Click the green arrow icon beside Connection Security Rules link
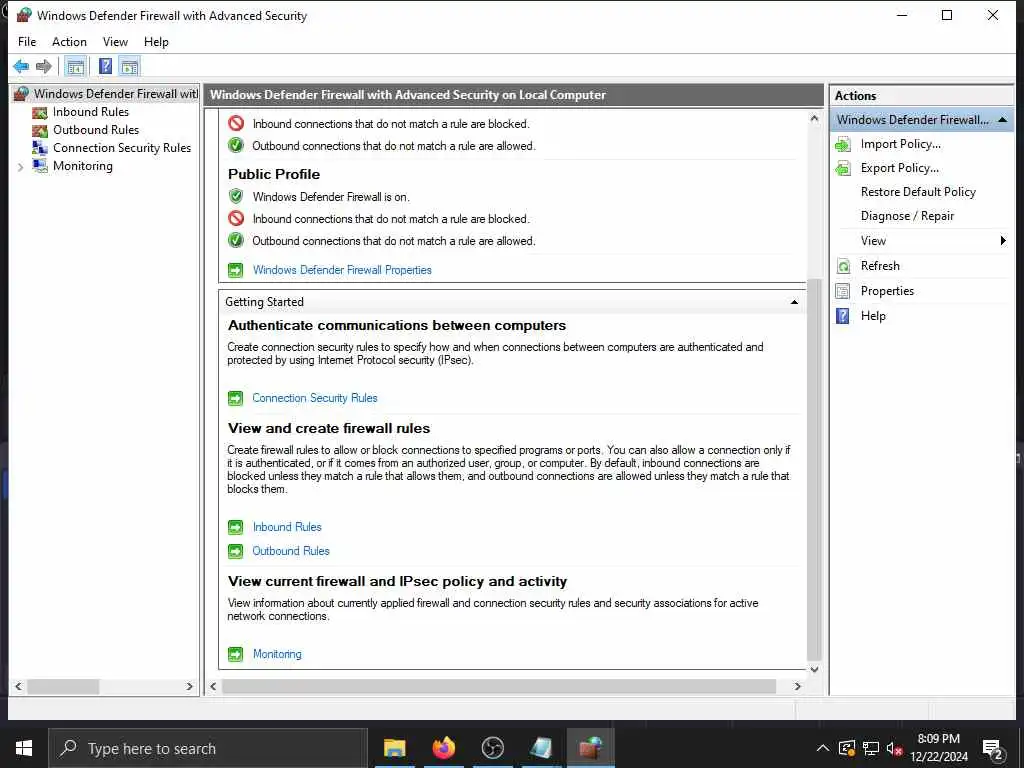1024x768 pixels. click(x=235, y=398)
